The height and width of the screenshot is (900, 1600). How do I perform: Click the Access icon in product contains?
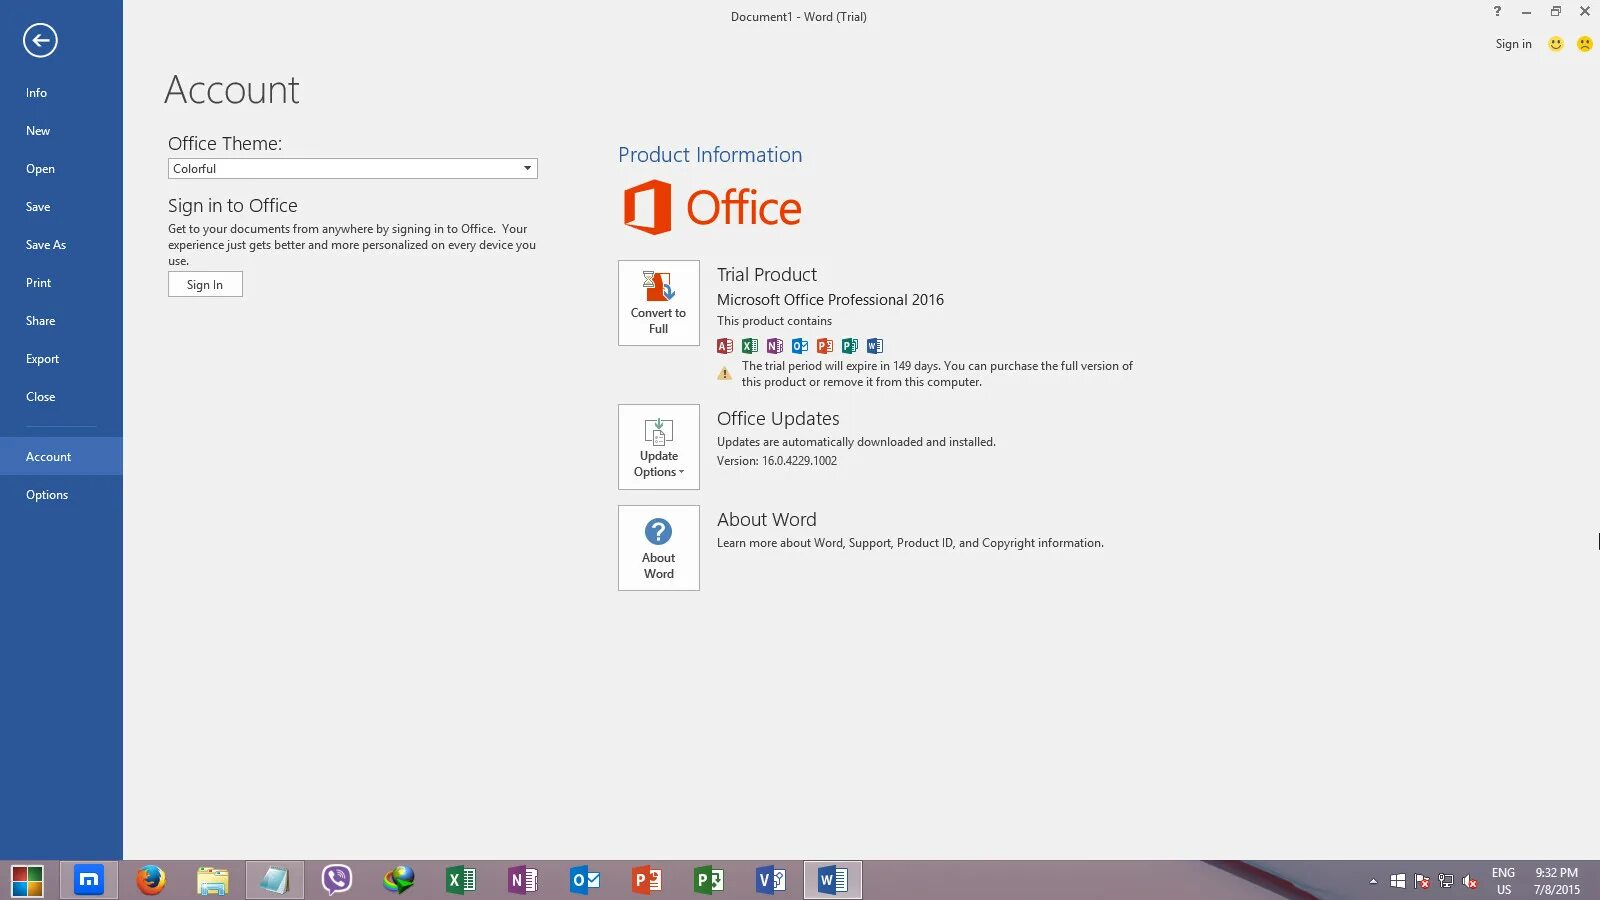point(725,346)
